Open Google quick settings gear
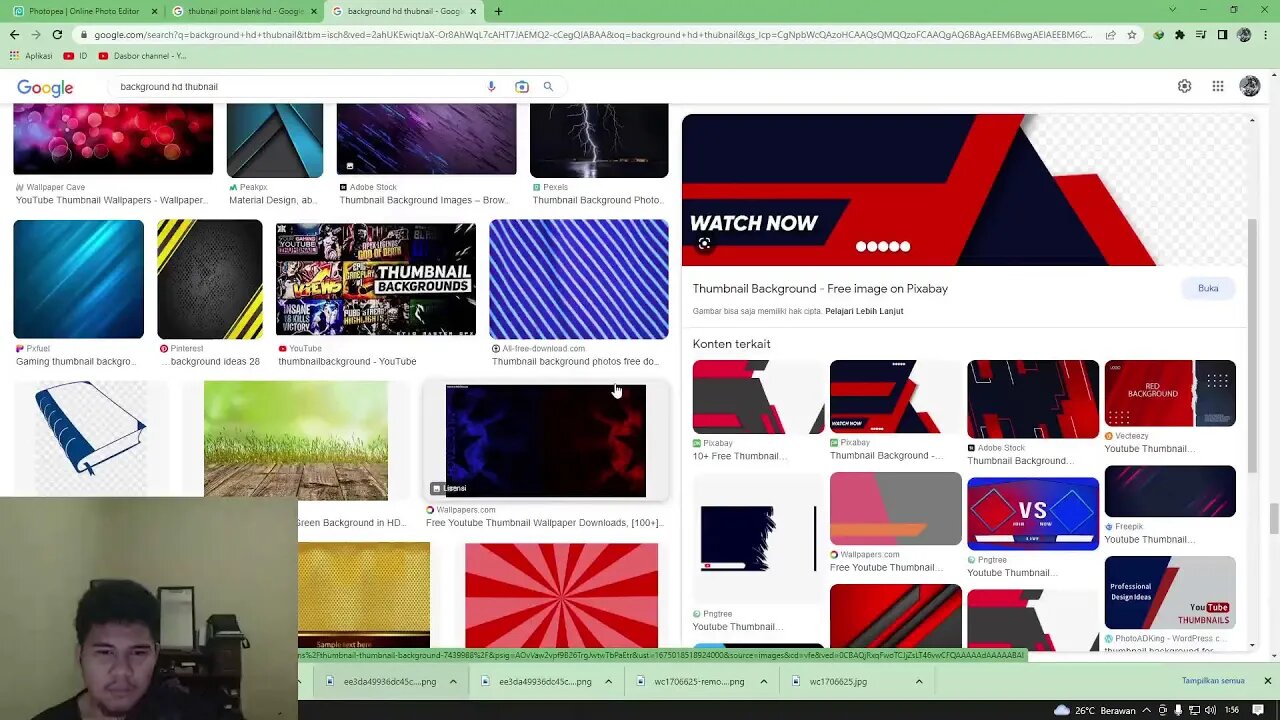This screenshot has width=1280, height=720. tap(1184, 86)
